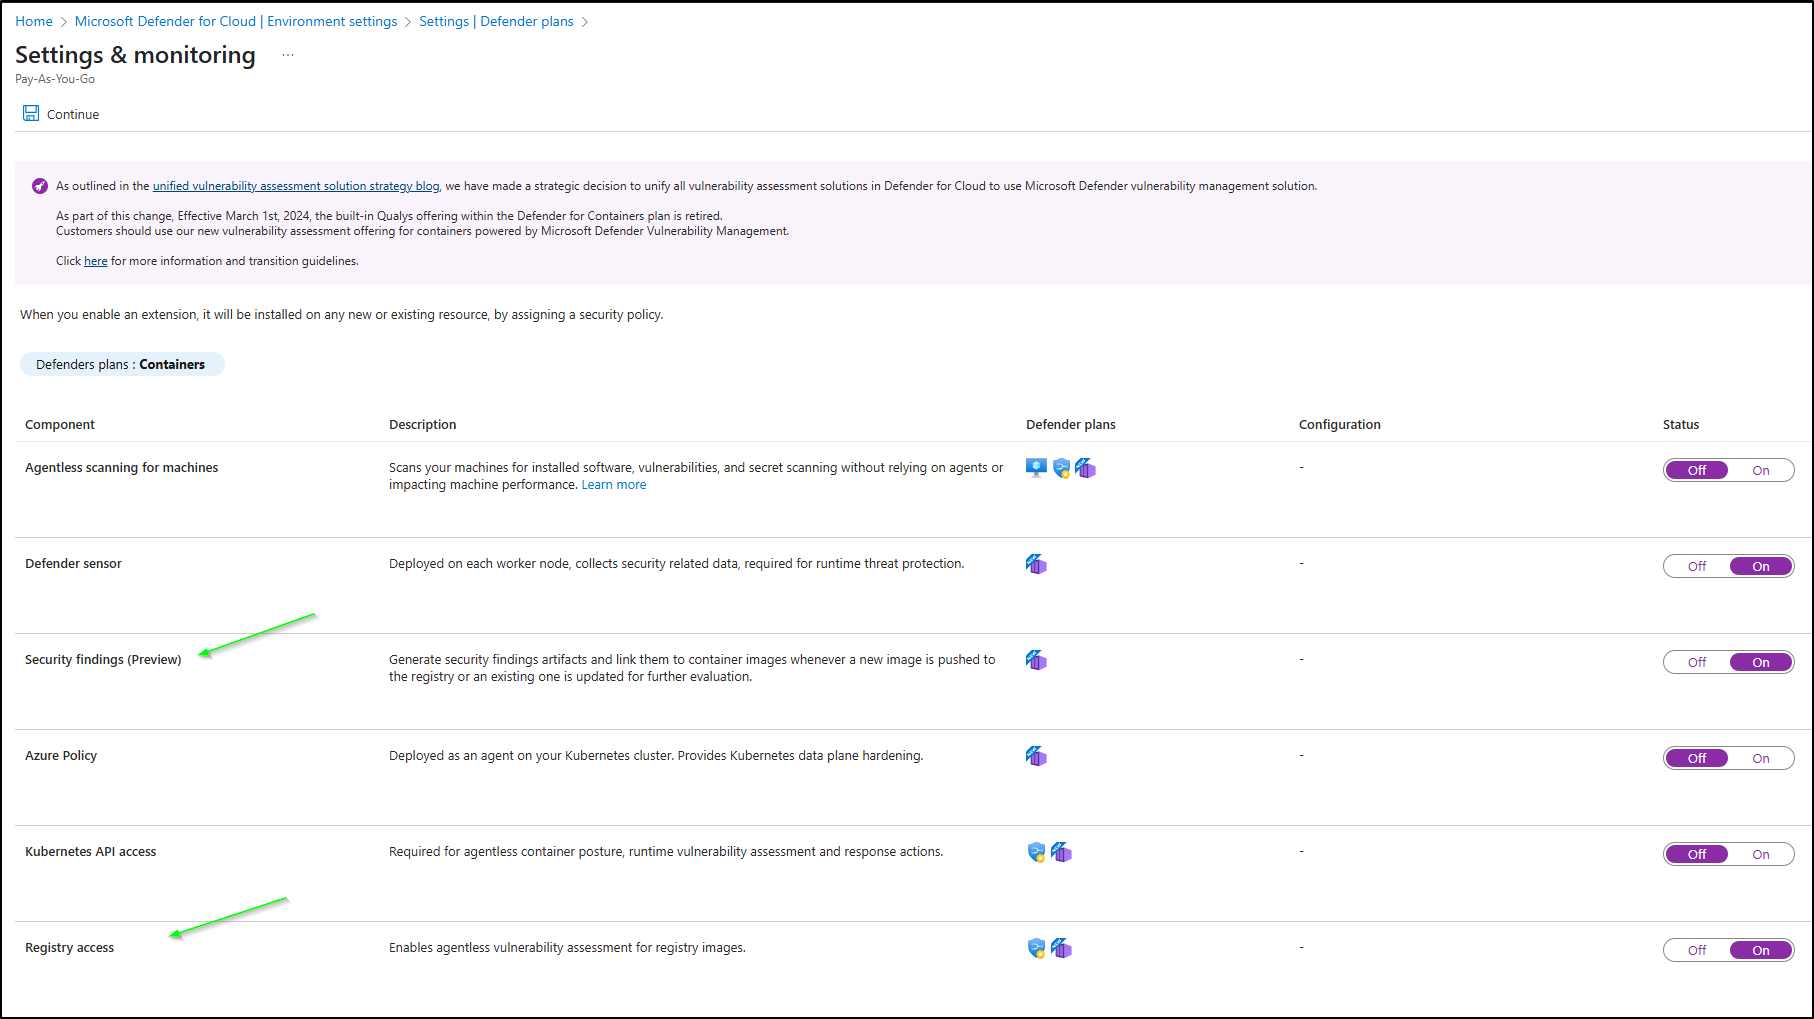Click the Description column header
1814x1019 pixels.
click(423, 424)
